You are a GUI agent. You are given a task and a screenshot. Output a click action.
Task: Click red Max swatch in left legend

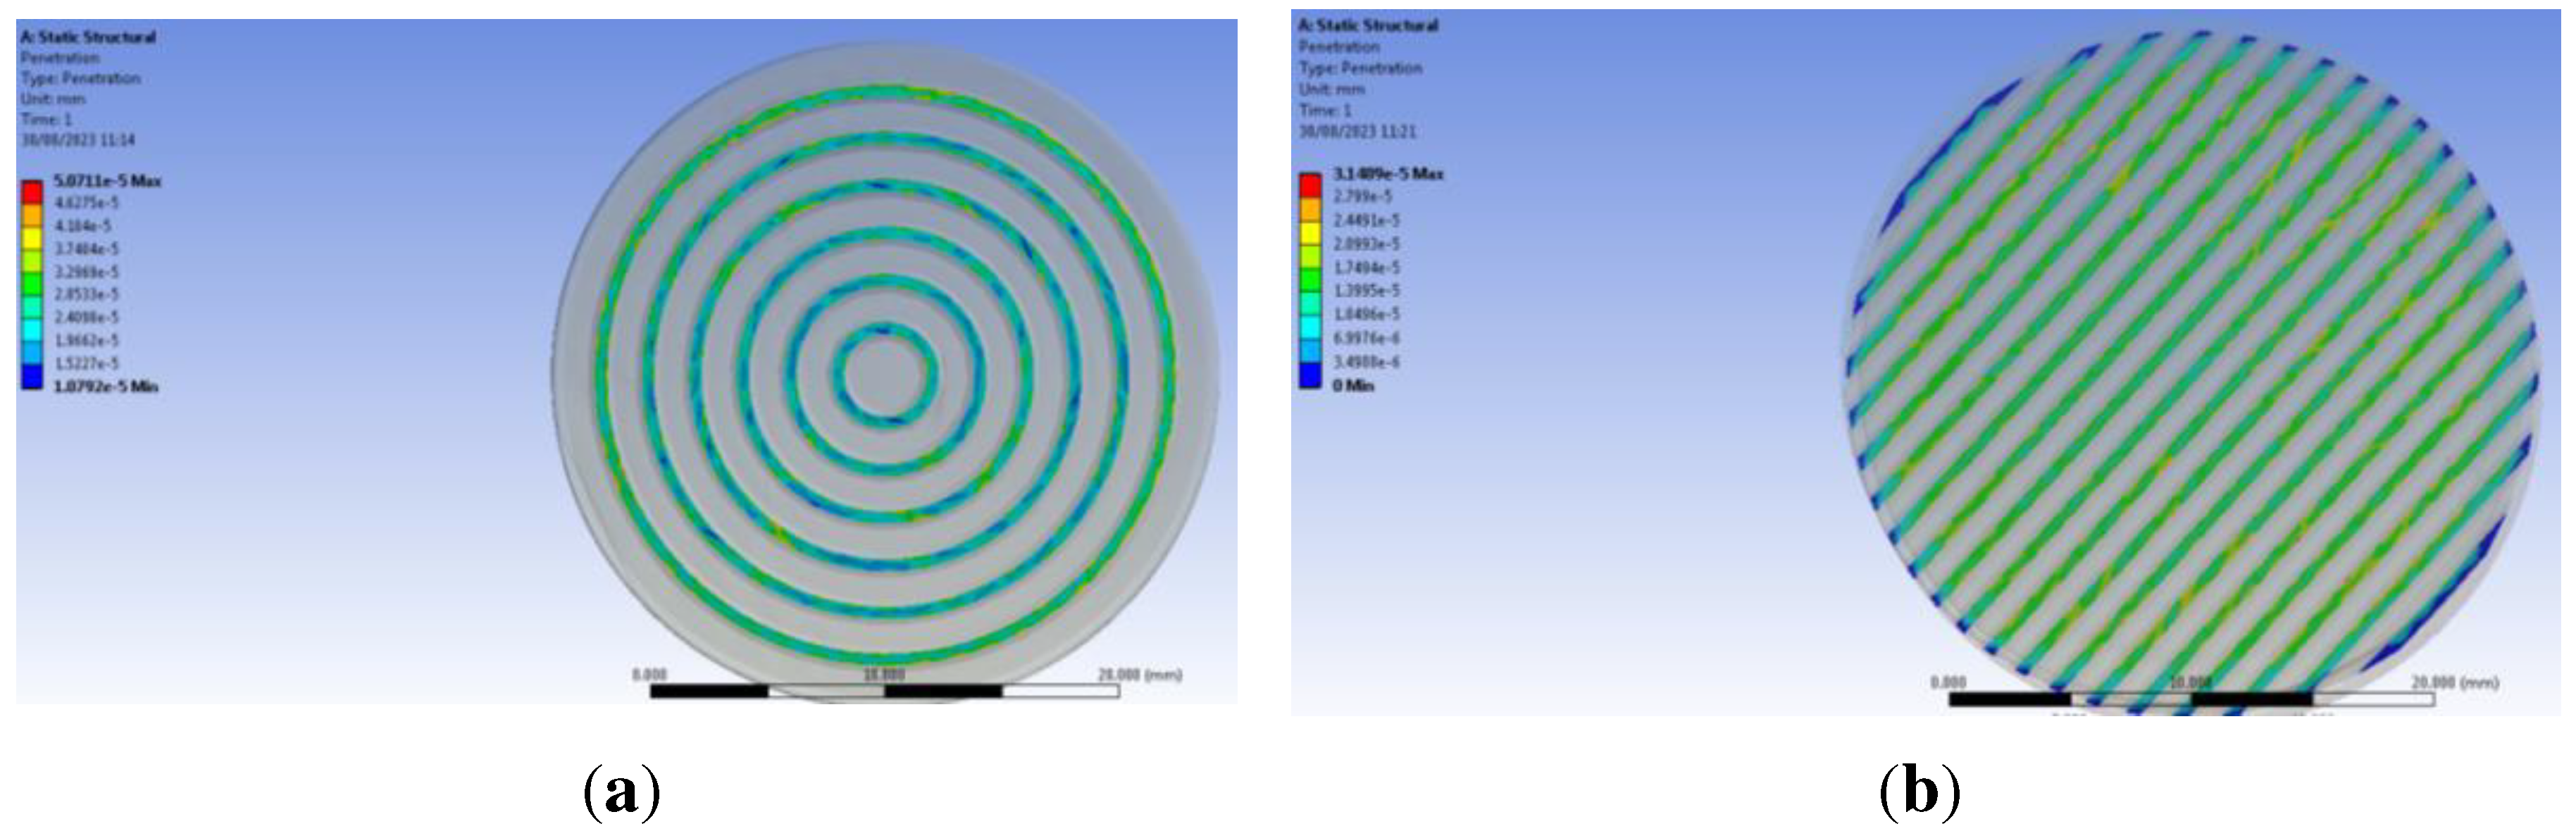[32, 191]
